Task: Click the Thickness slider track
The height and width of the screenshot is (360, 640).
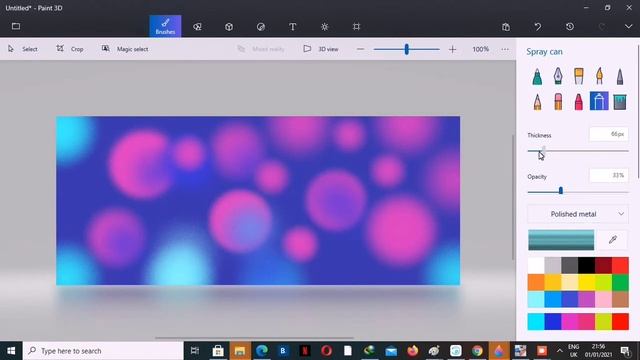Action: 578,151
